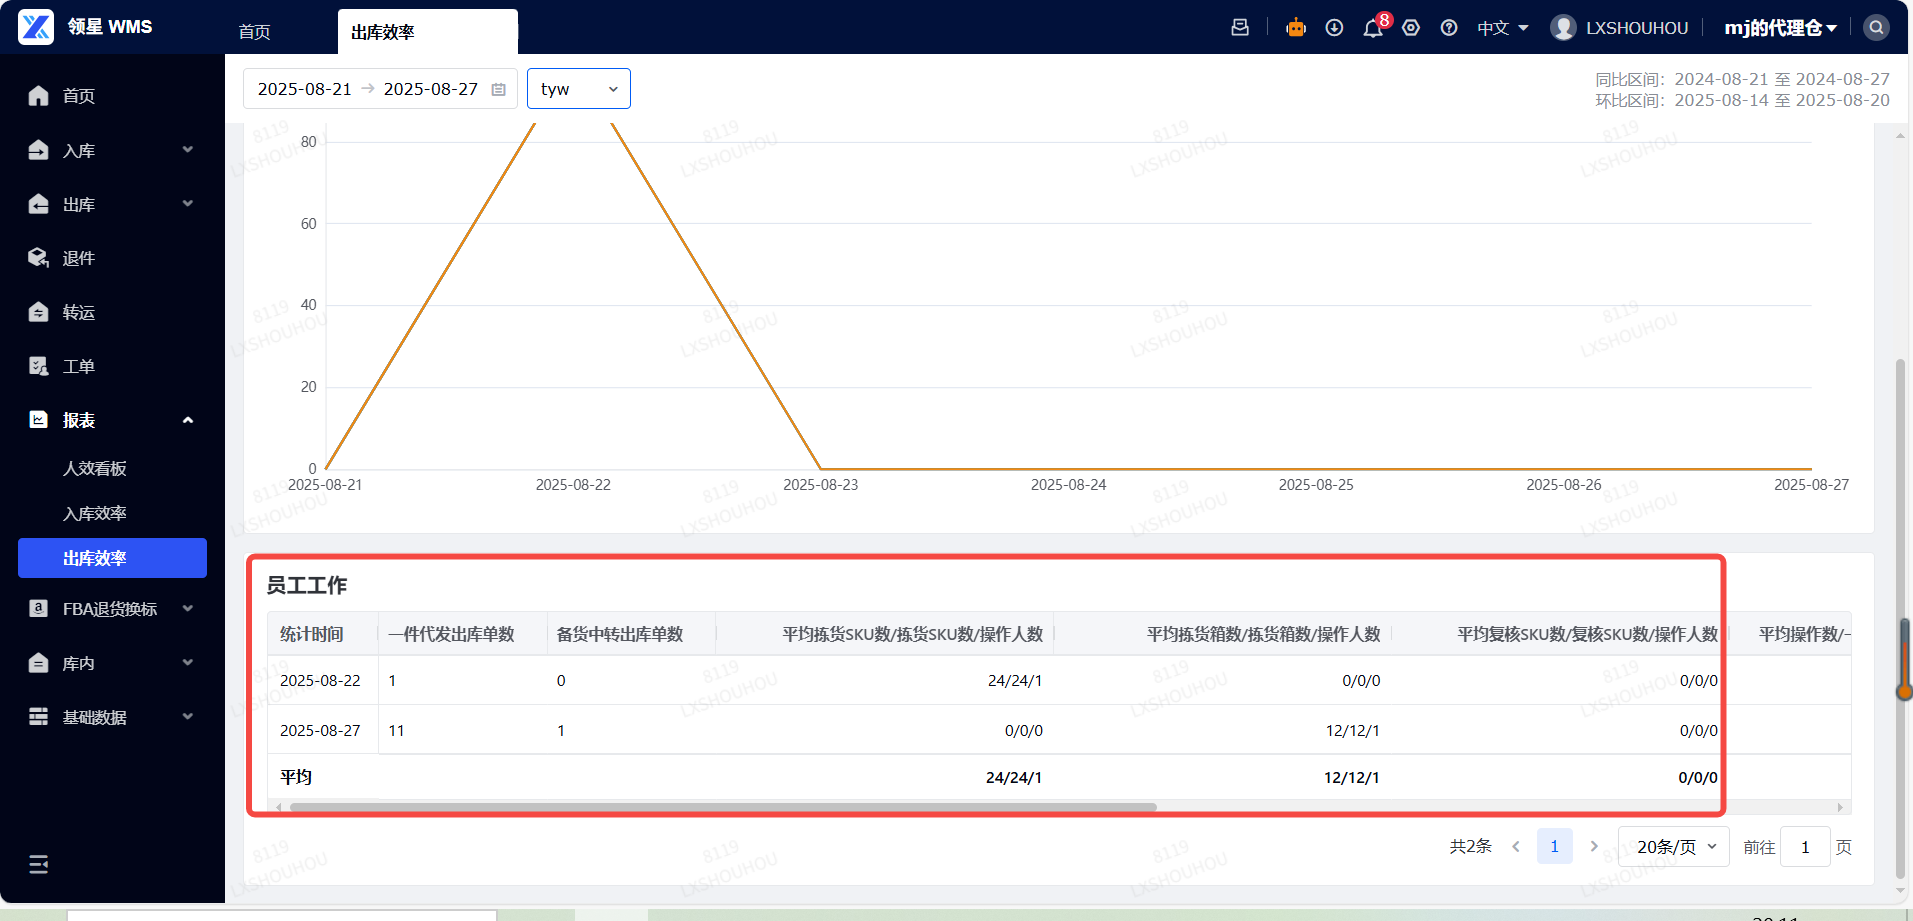The image size is (1913, 921).
Task: Click the search magnifier icon
Action: (x=1876, y=28)
